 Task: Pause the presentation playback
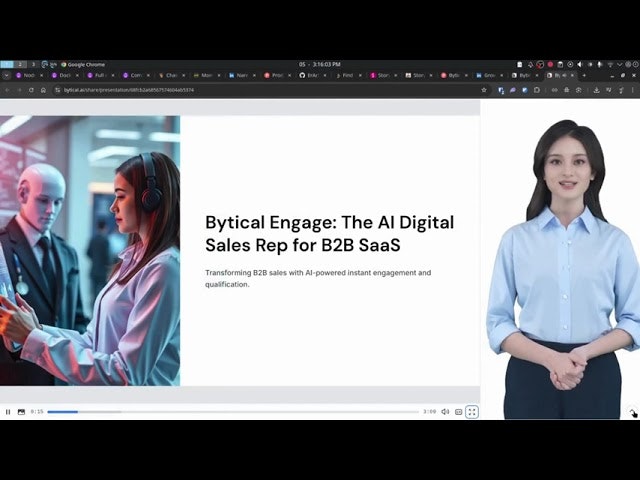tap(8, 412)
